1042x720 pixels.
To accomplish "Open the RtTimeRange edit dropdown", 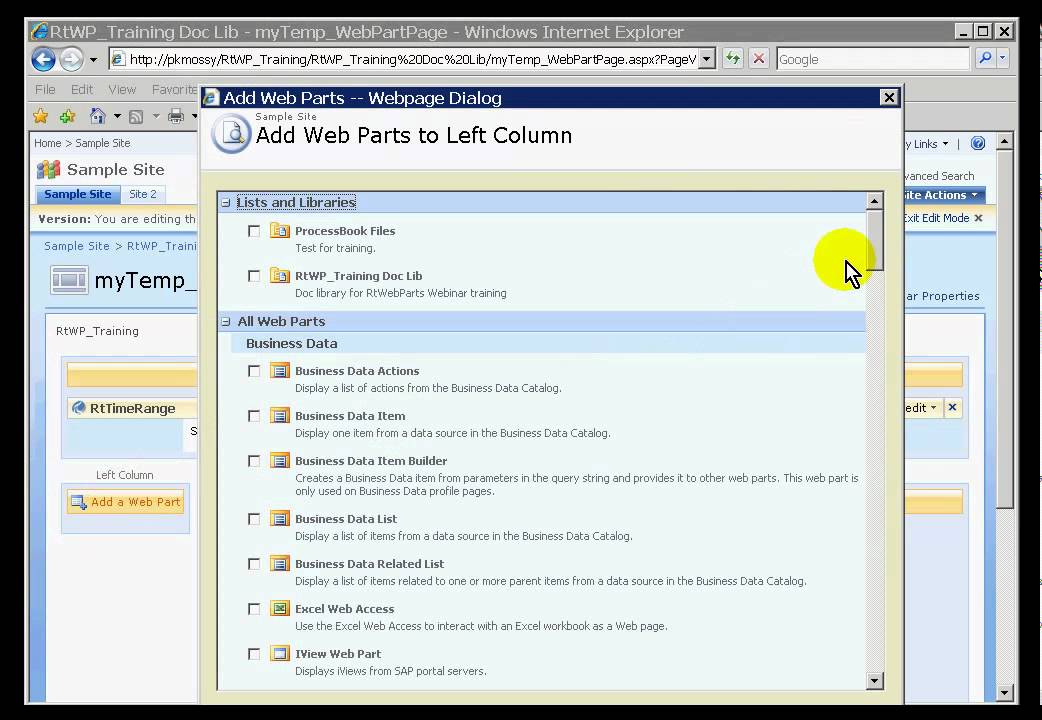I will (921, 408).
